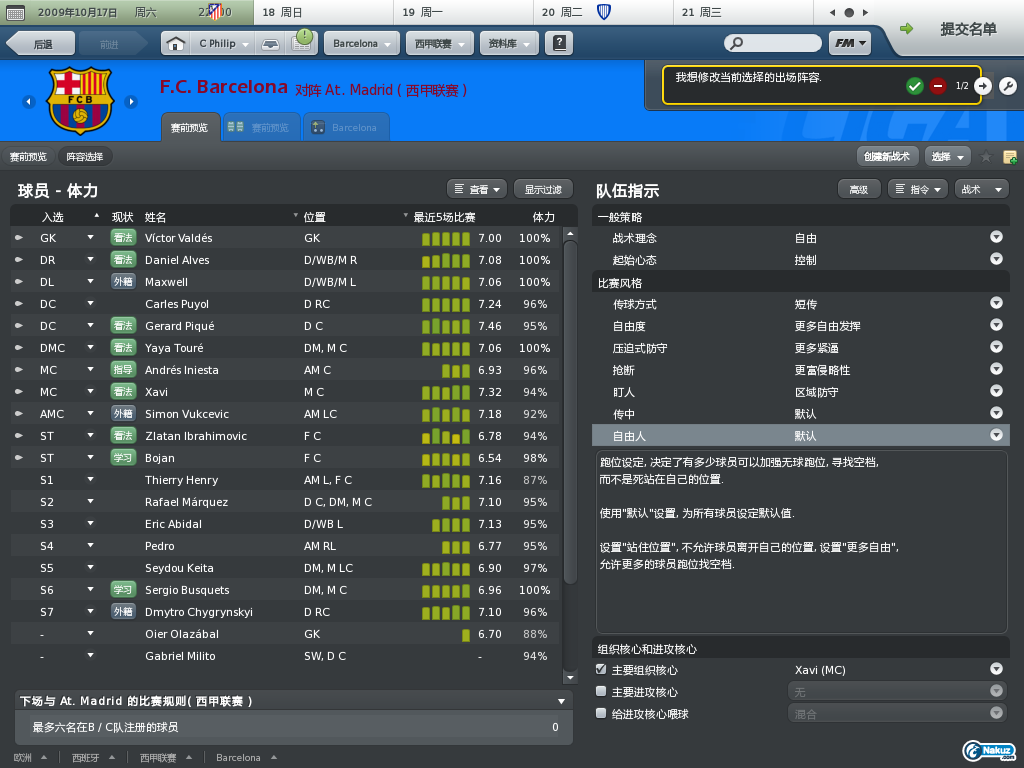The width and height of the screenshot is (1024, 768).
Task: Click the 指导 status badge for Andrés Iniesta
Action: coord(123,370)
